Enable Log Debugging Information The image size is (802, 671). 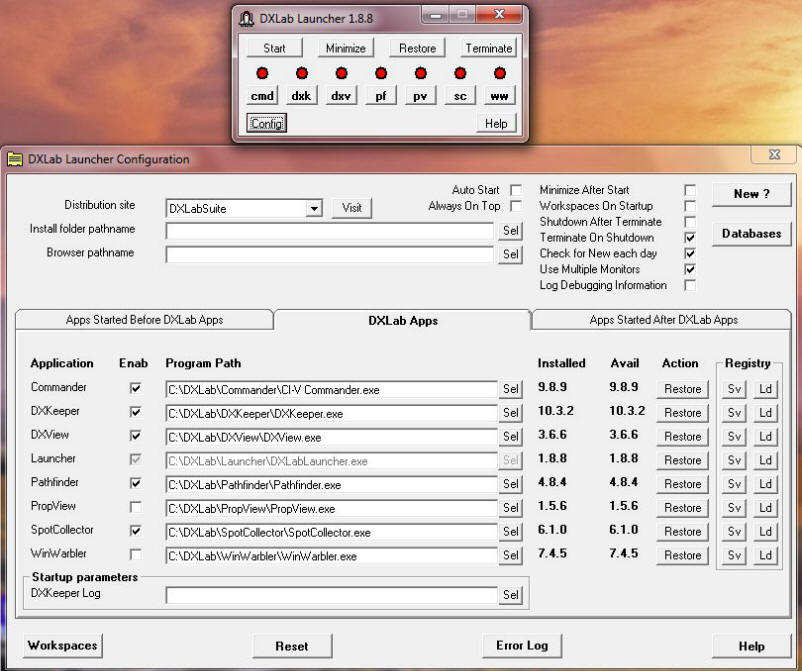(x=690, y=285)
